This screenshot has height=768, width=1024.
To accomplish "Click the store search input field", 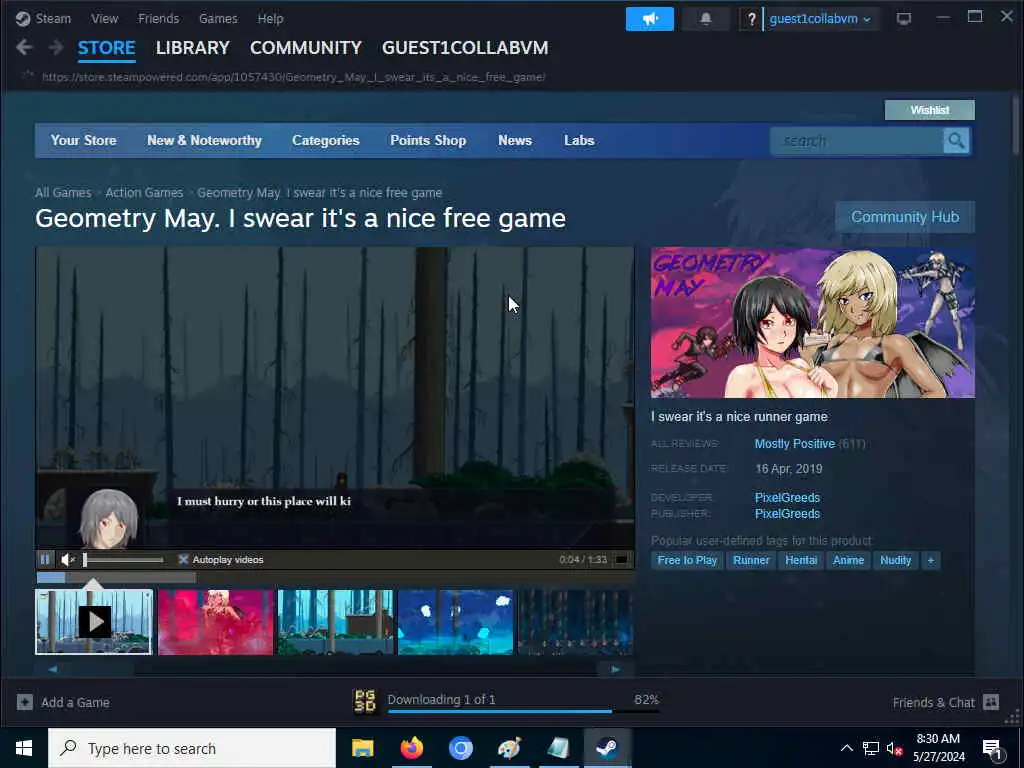I will point(856,140).
